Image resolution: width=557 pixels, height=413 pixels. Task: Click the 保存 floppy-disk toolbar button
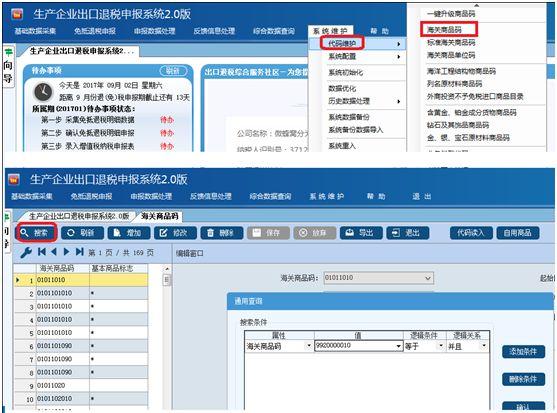pyautogui.click(x=268, y=233)
